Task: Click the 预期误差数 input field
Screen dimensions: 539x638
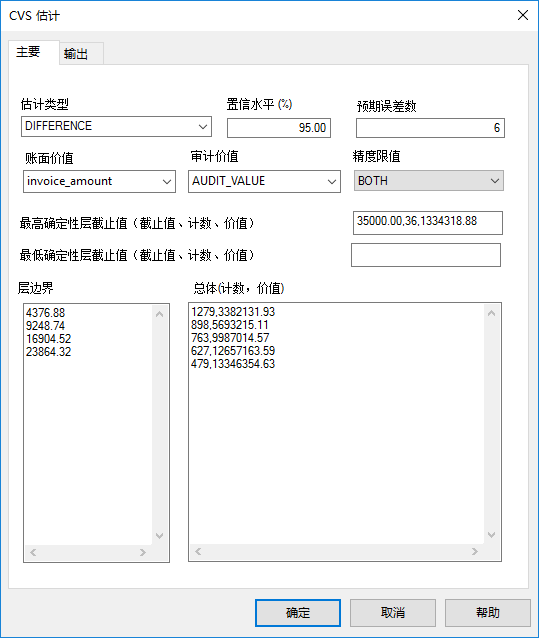Action: (x=430, y=128)
